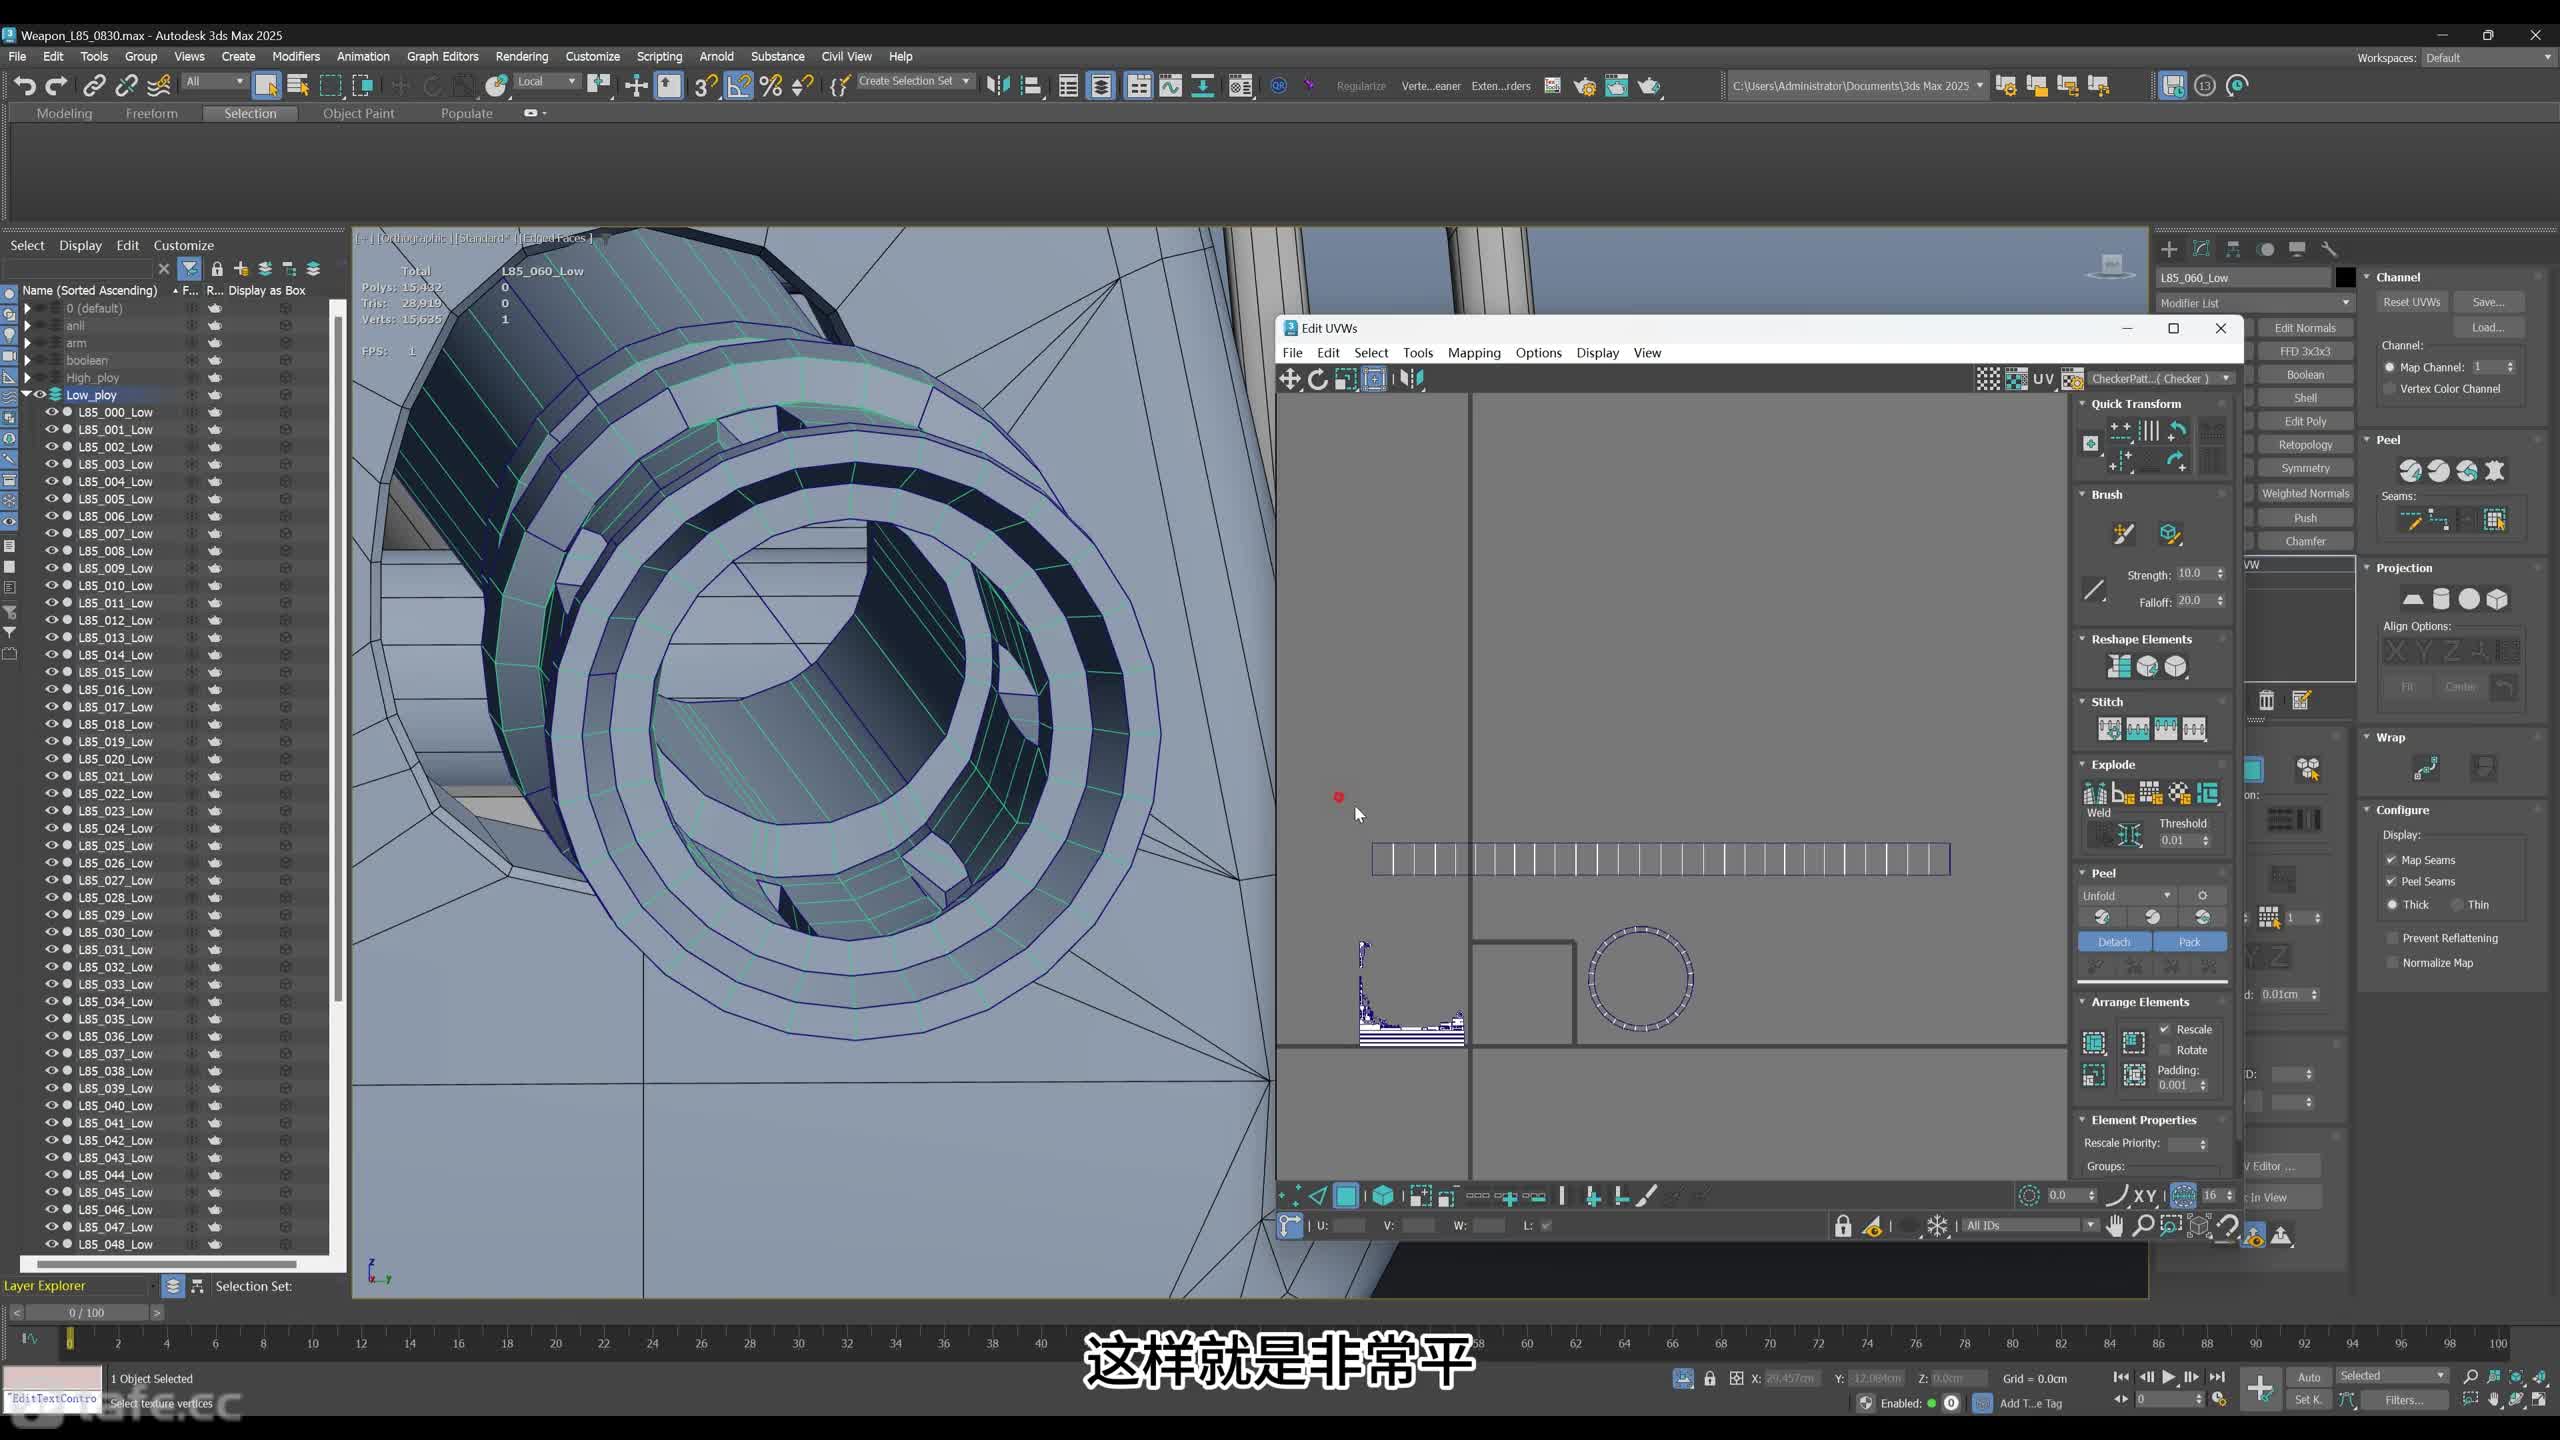Click the Weighted Normals modifier button

(2305, 494)
